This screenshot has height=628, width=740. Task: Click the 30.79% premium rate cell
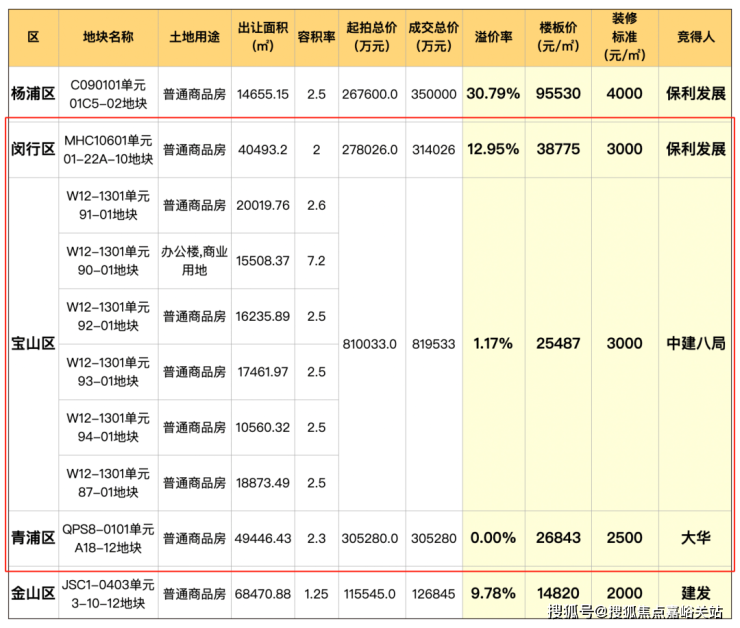[x=493, y=94]
